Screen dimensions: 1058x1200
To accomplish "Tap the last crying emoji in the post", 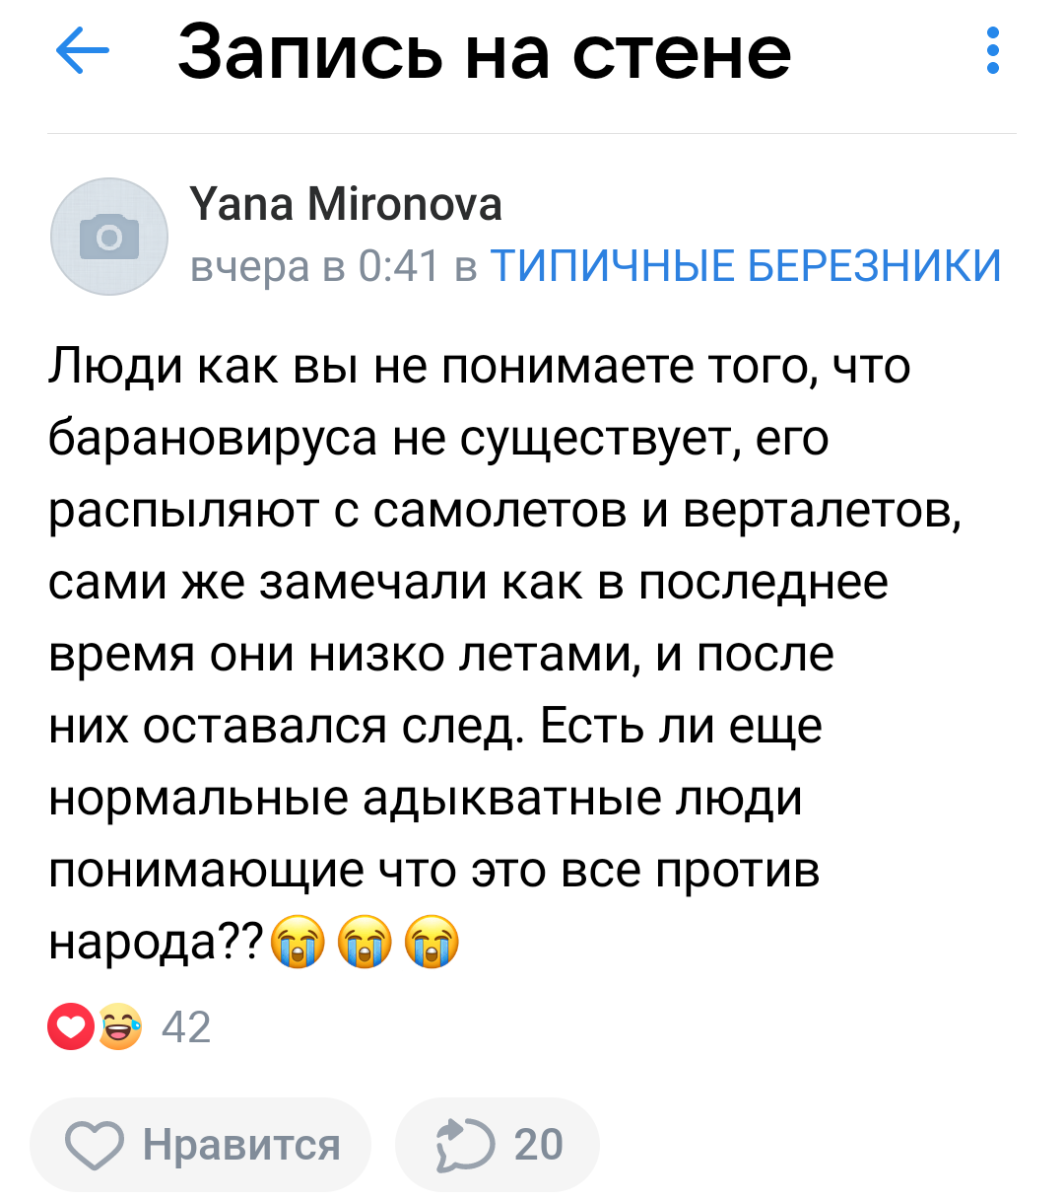I will [x=431, y=943].
